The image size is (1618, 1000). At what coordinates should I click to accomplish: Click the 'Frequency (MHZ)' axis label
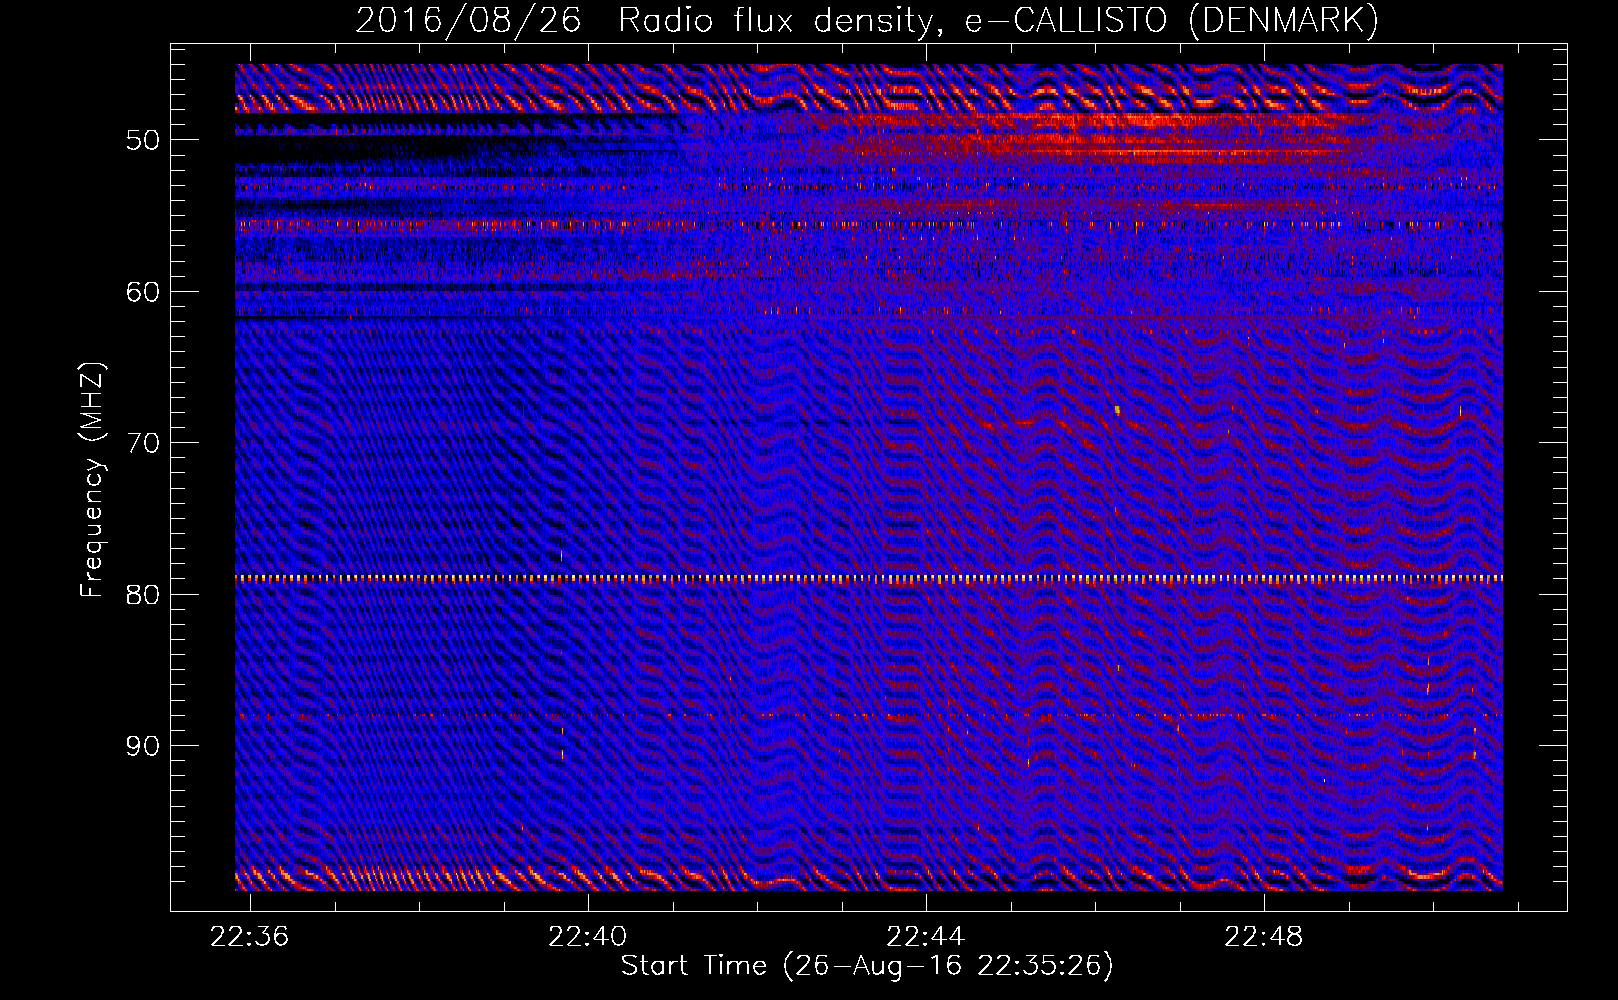coord(92,480)
